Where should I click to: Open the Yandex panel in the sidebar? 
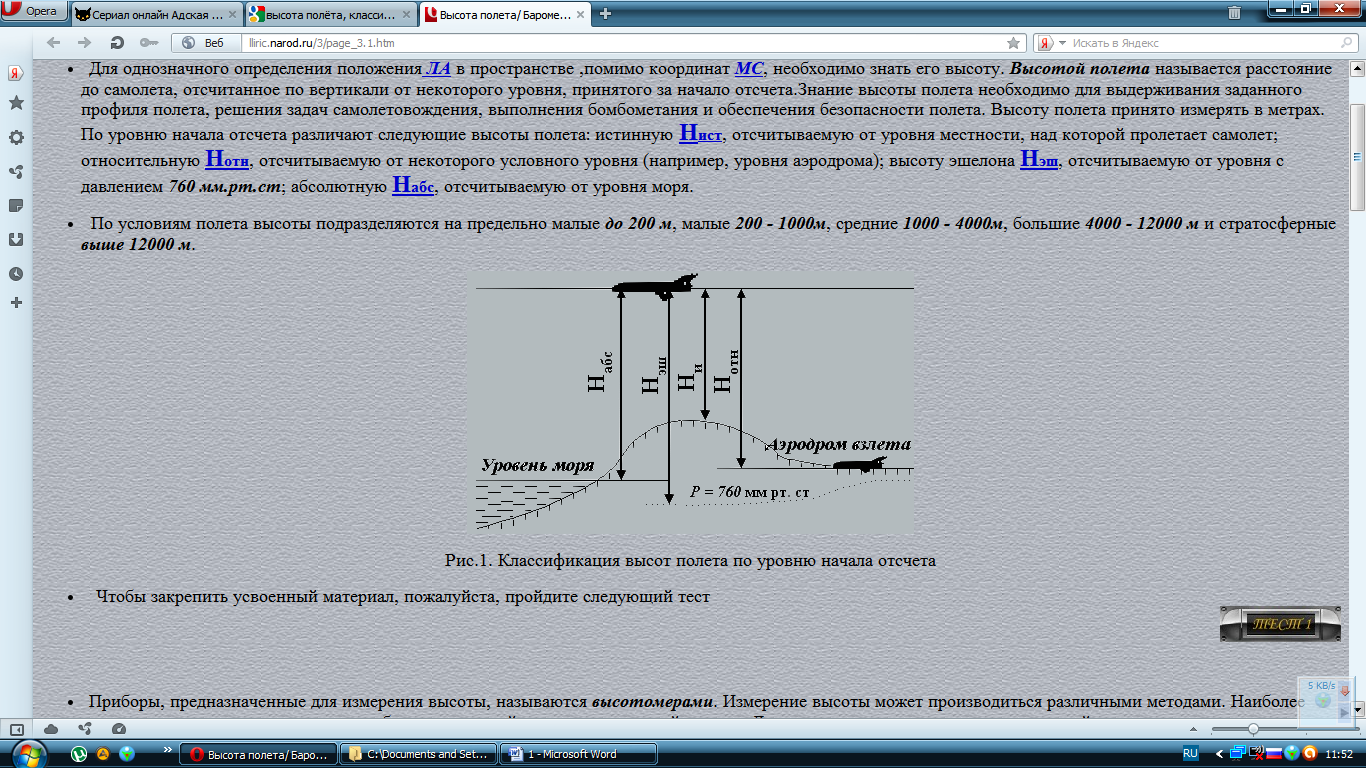click(x=16, y=74)
